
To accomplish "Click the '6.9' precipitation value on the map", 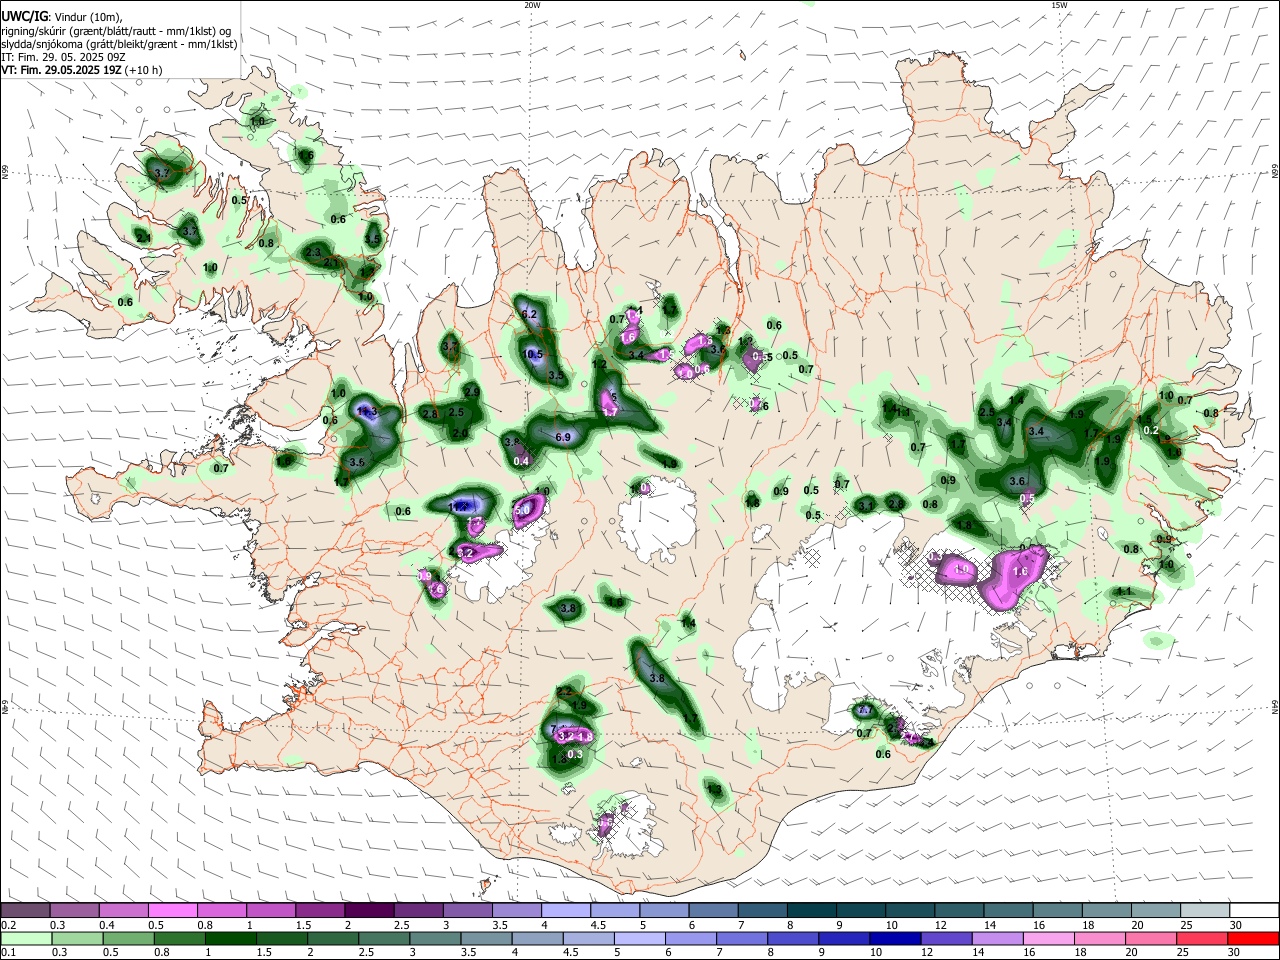I will click(x=563, y=437).
